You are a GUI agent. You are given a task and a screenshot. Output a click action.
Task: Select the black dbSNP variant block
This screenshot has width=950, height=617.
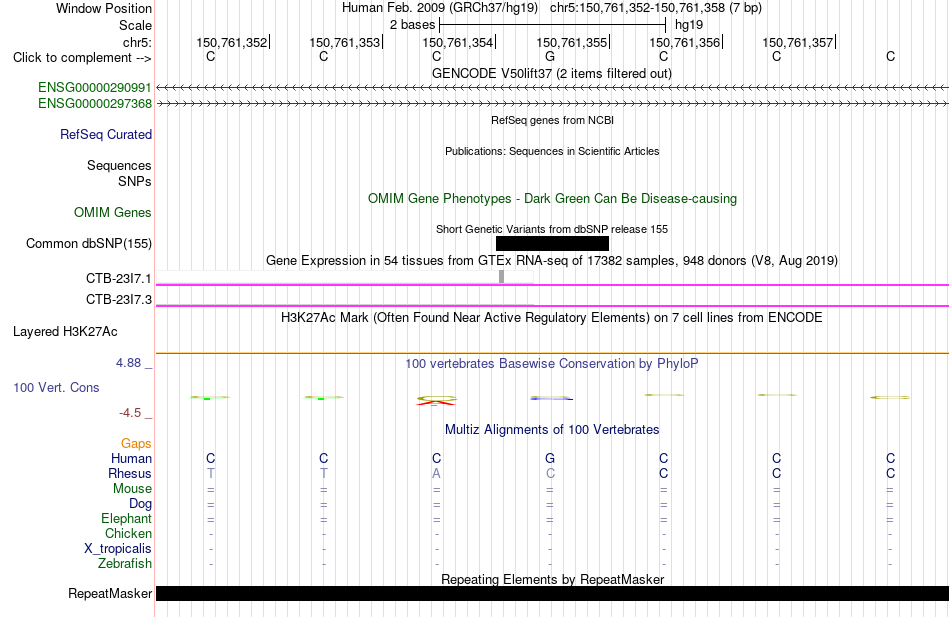click(552, 244)
